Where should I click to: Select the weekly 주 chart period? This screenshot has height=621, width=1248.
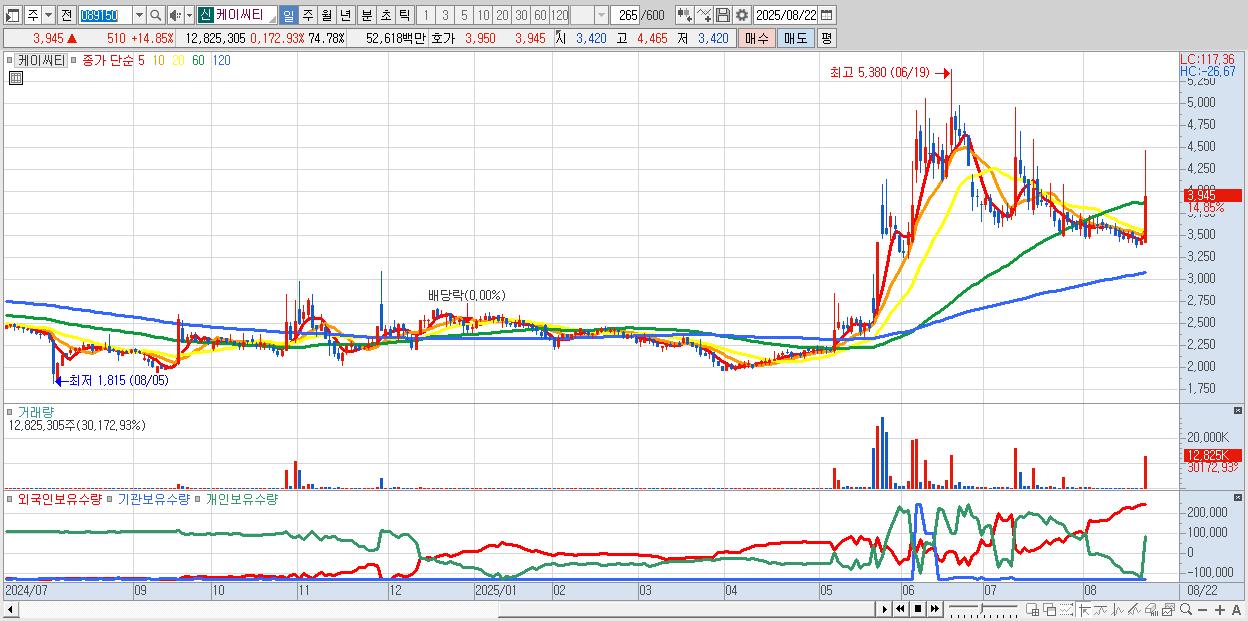coord(307,15)
